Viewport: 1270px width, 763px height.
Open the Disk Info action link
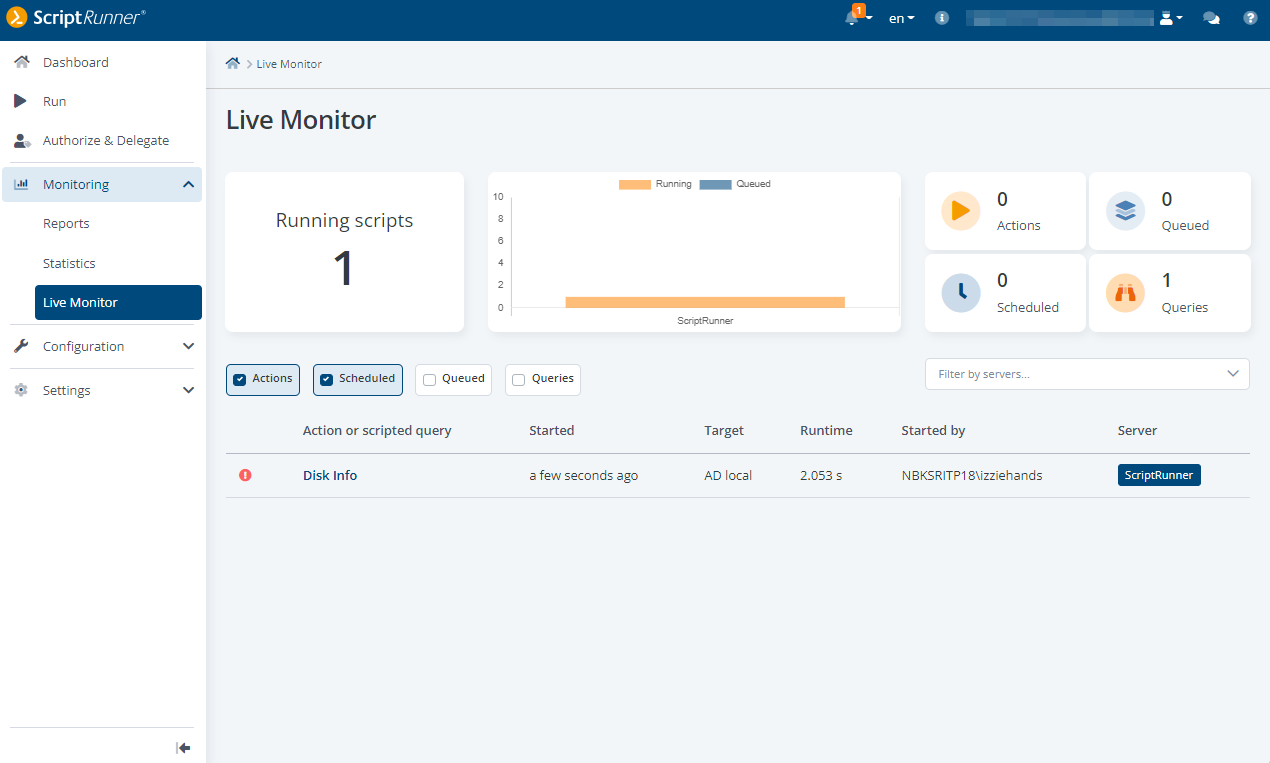(x=330, y=475)
